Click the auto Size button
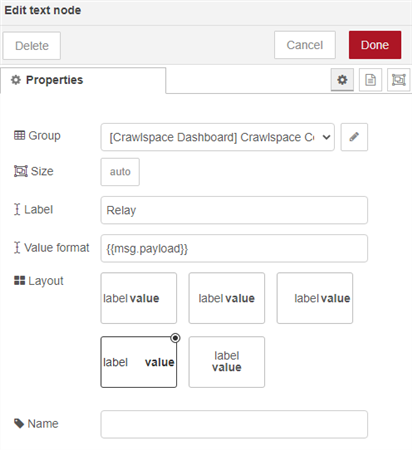 [120, 172]
